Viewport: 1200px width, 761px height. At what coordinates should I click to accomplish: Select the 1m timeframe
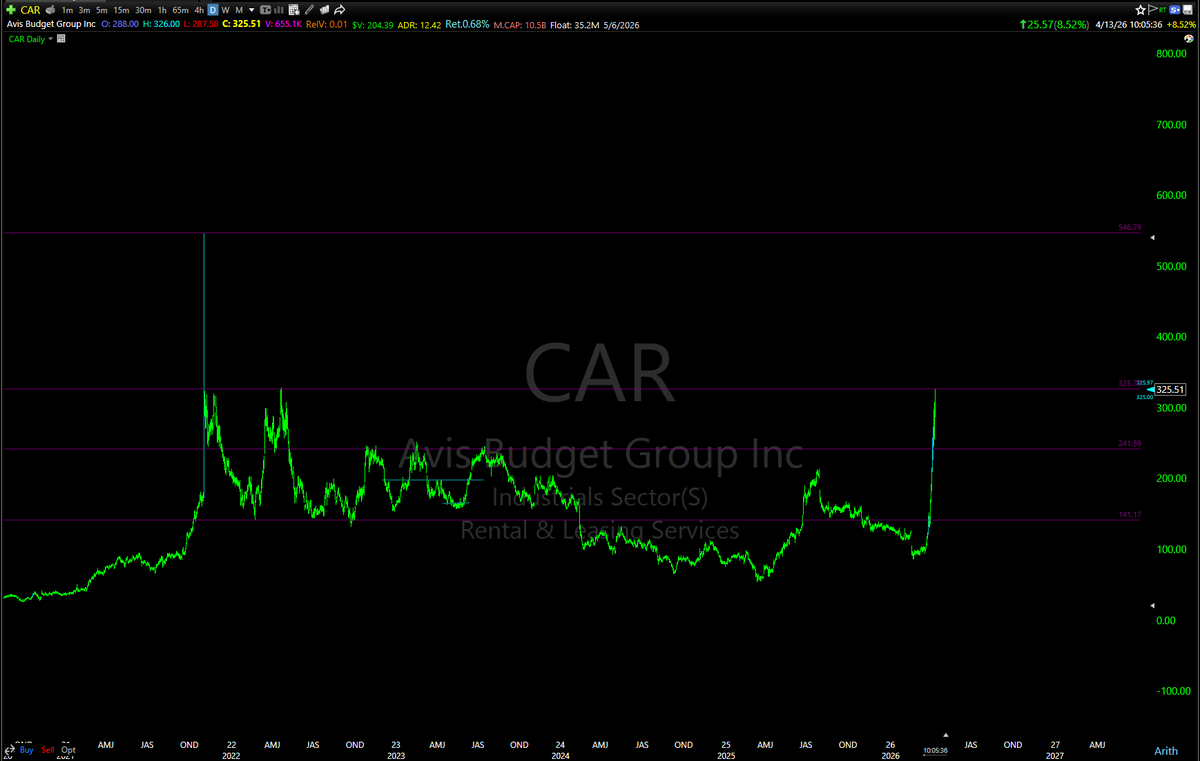(67, 10)
